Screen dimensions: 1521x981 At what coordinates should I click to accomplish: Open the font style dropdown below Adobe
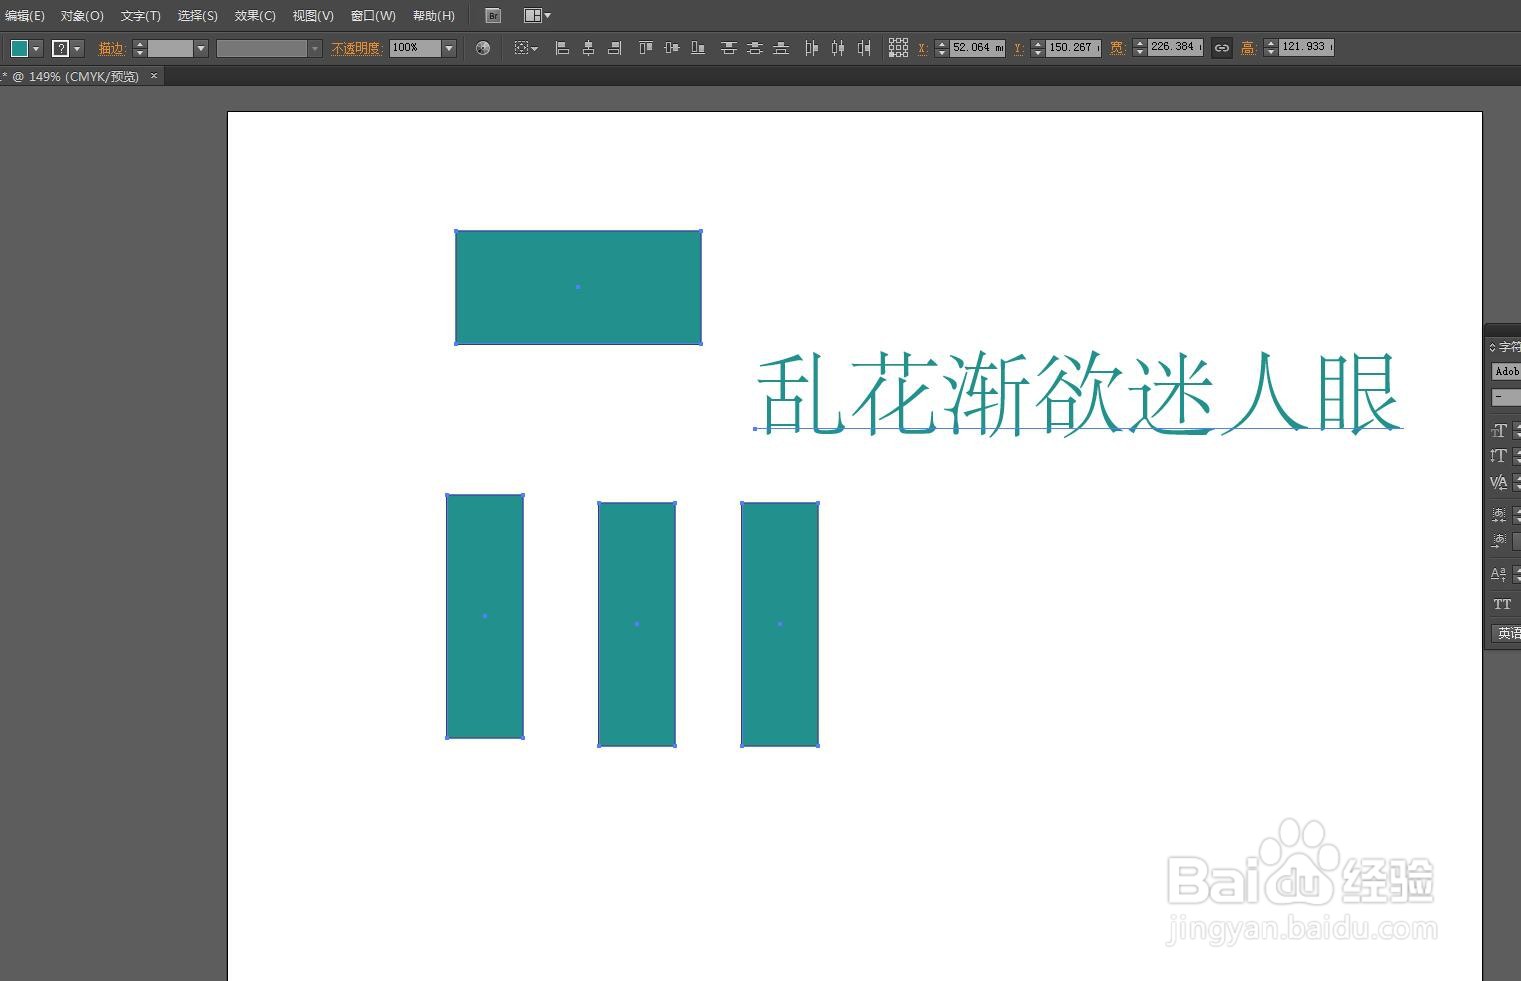click(1507, 397)
